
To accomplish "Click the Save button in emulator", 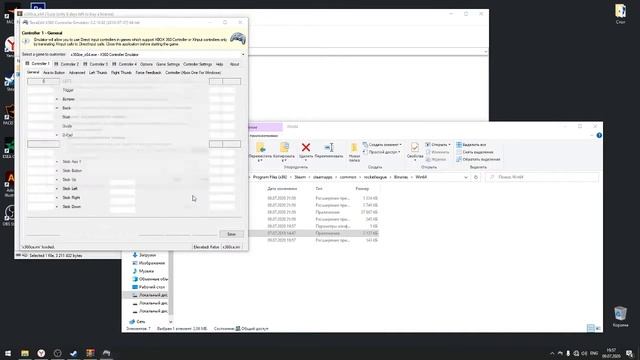I will 231,234.
